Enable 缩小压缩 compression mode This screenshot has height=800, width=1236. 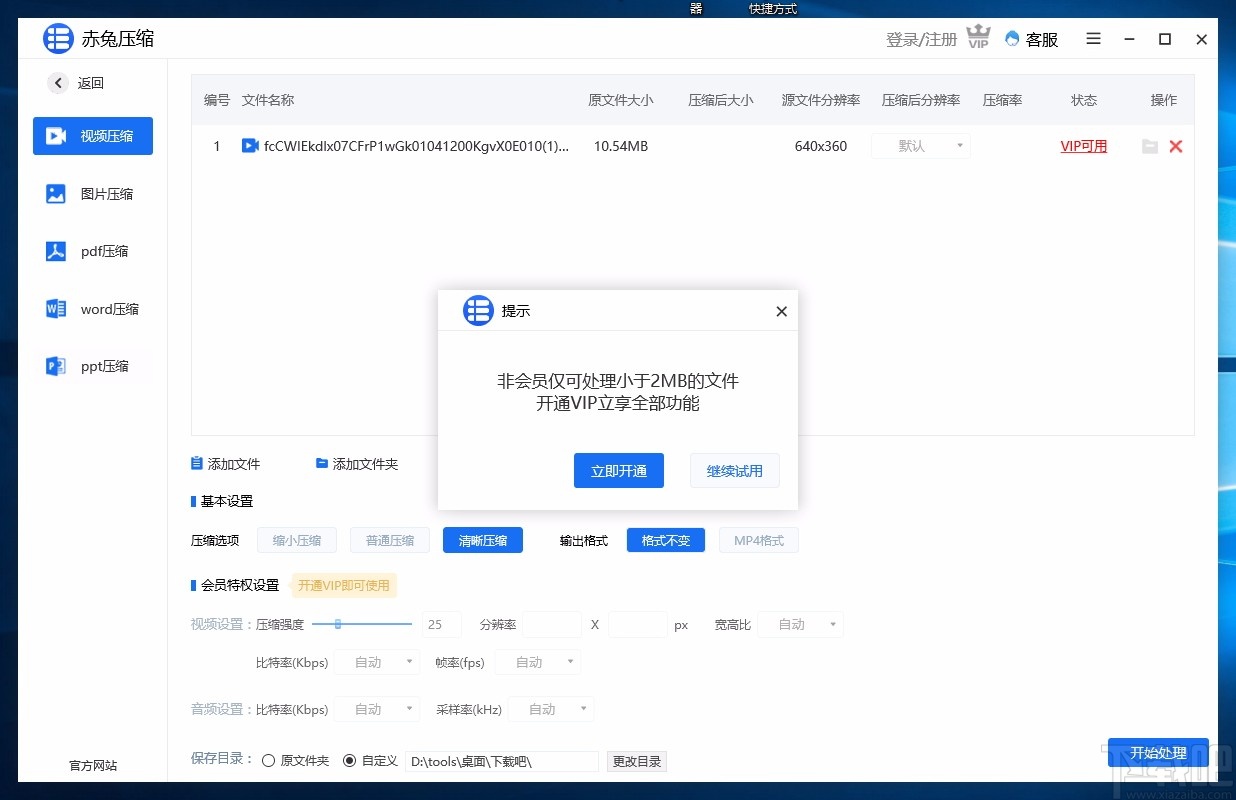(297, 540)
